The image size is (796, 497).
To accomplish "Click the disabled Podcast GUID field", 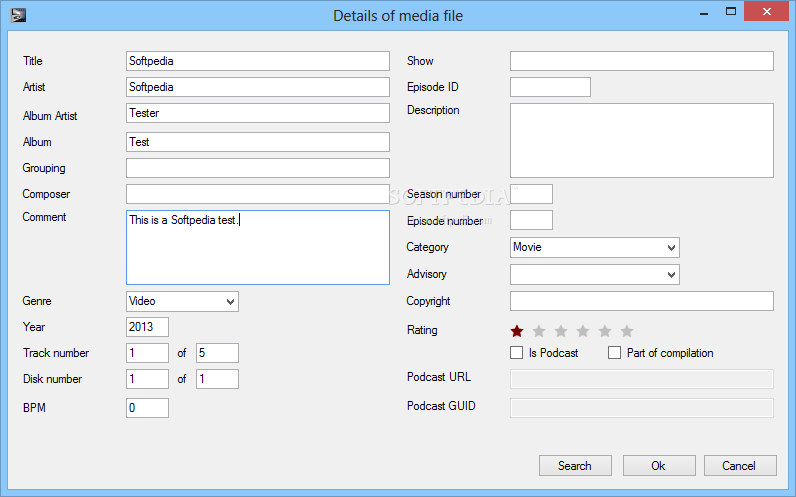I will (642, 408).
